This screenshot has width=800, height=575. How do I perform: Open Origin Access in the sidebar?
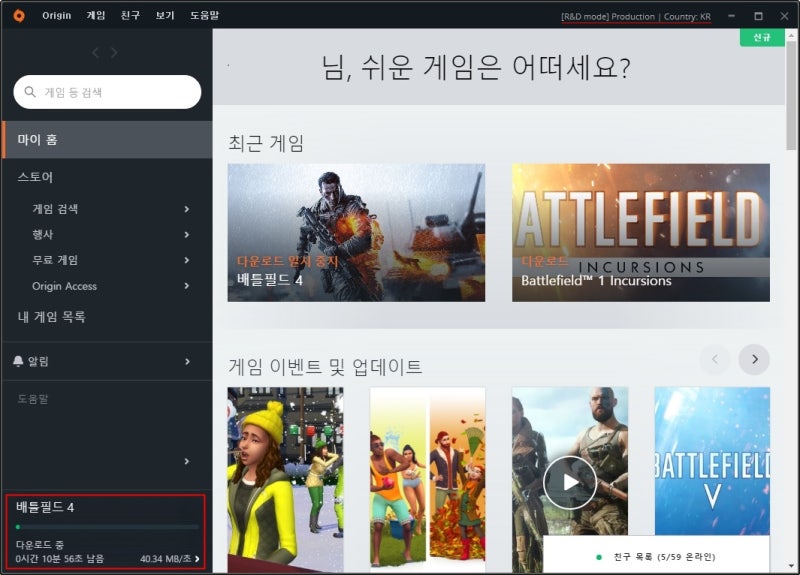[x=64, y=286]
